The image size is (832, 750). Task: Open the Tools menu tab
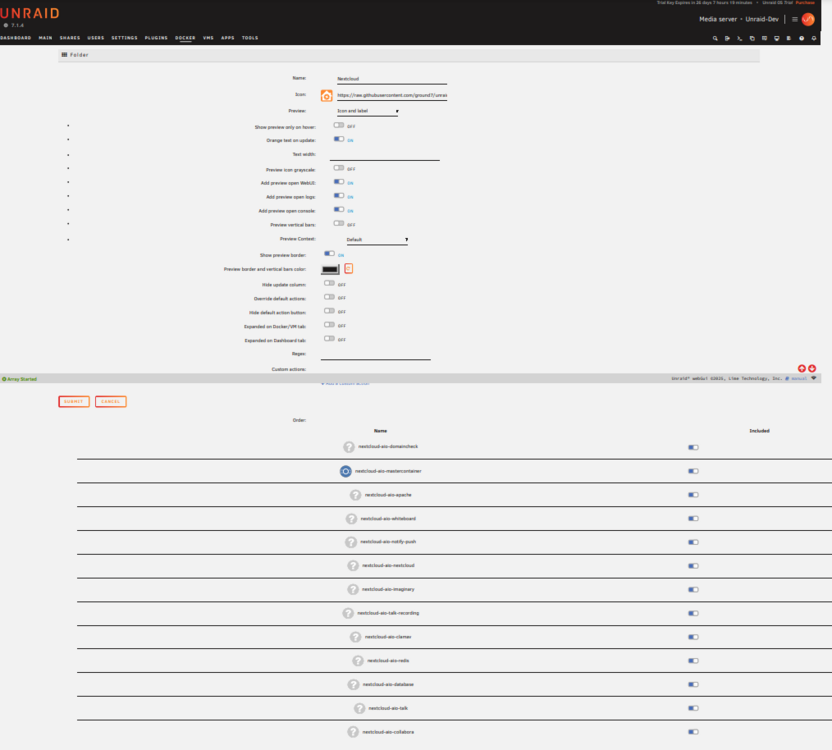(250, 38)
